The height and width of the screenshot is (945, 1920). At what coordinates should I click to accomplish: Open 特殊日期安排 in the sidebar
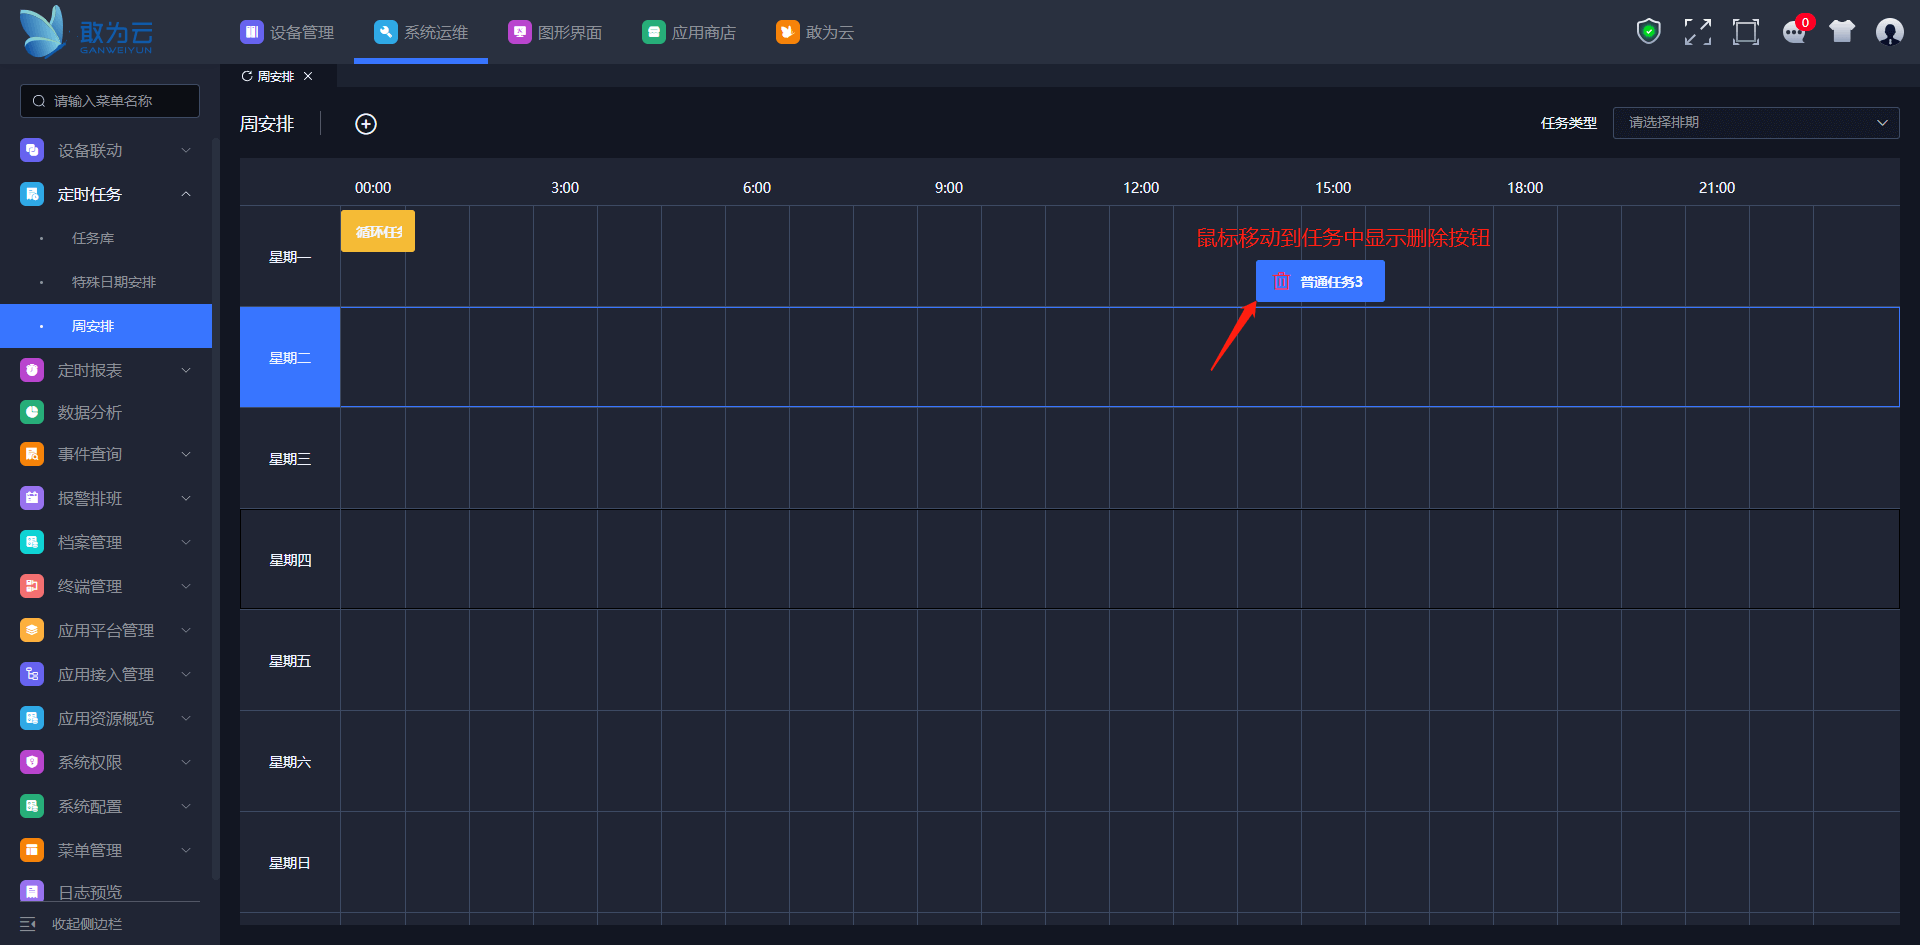click(x=114, y=282)
